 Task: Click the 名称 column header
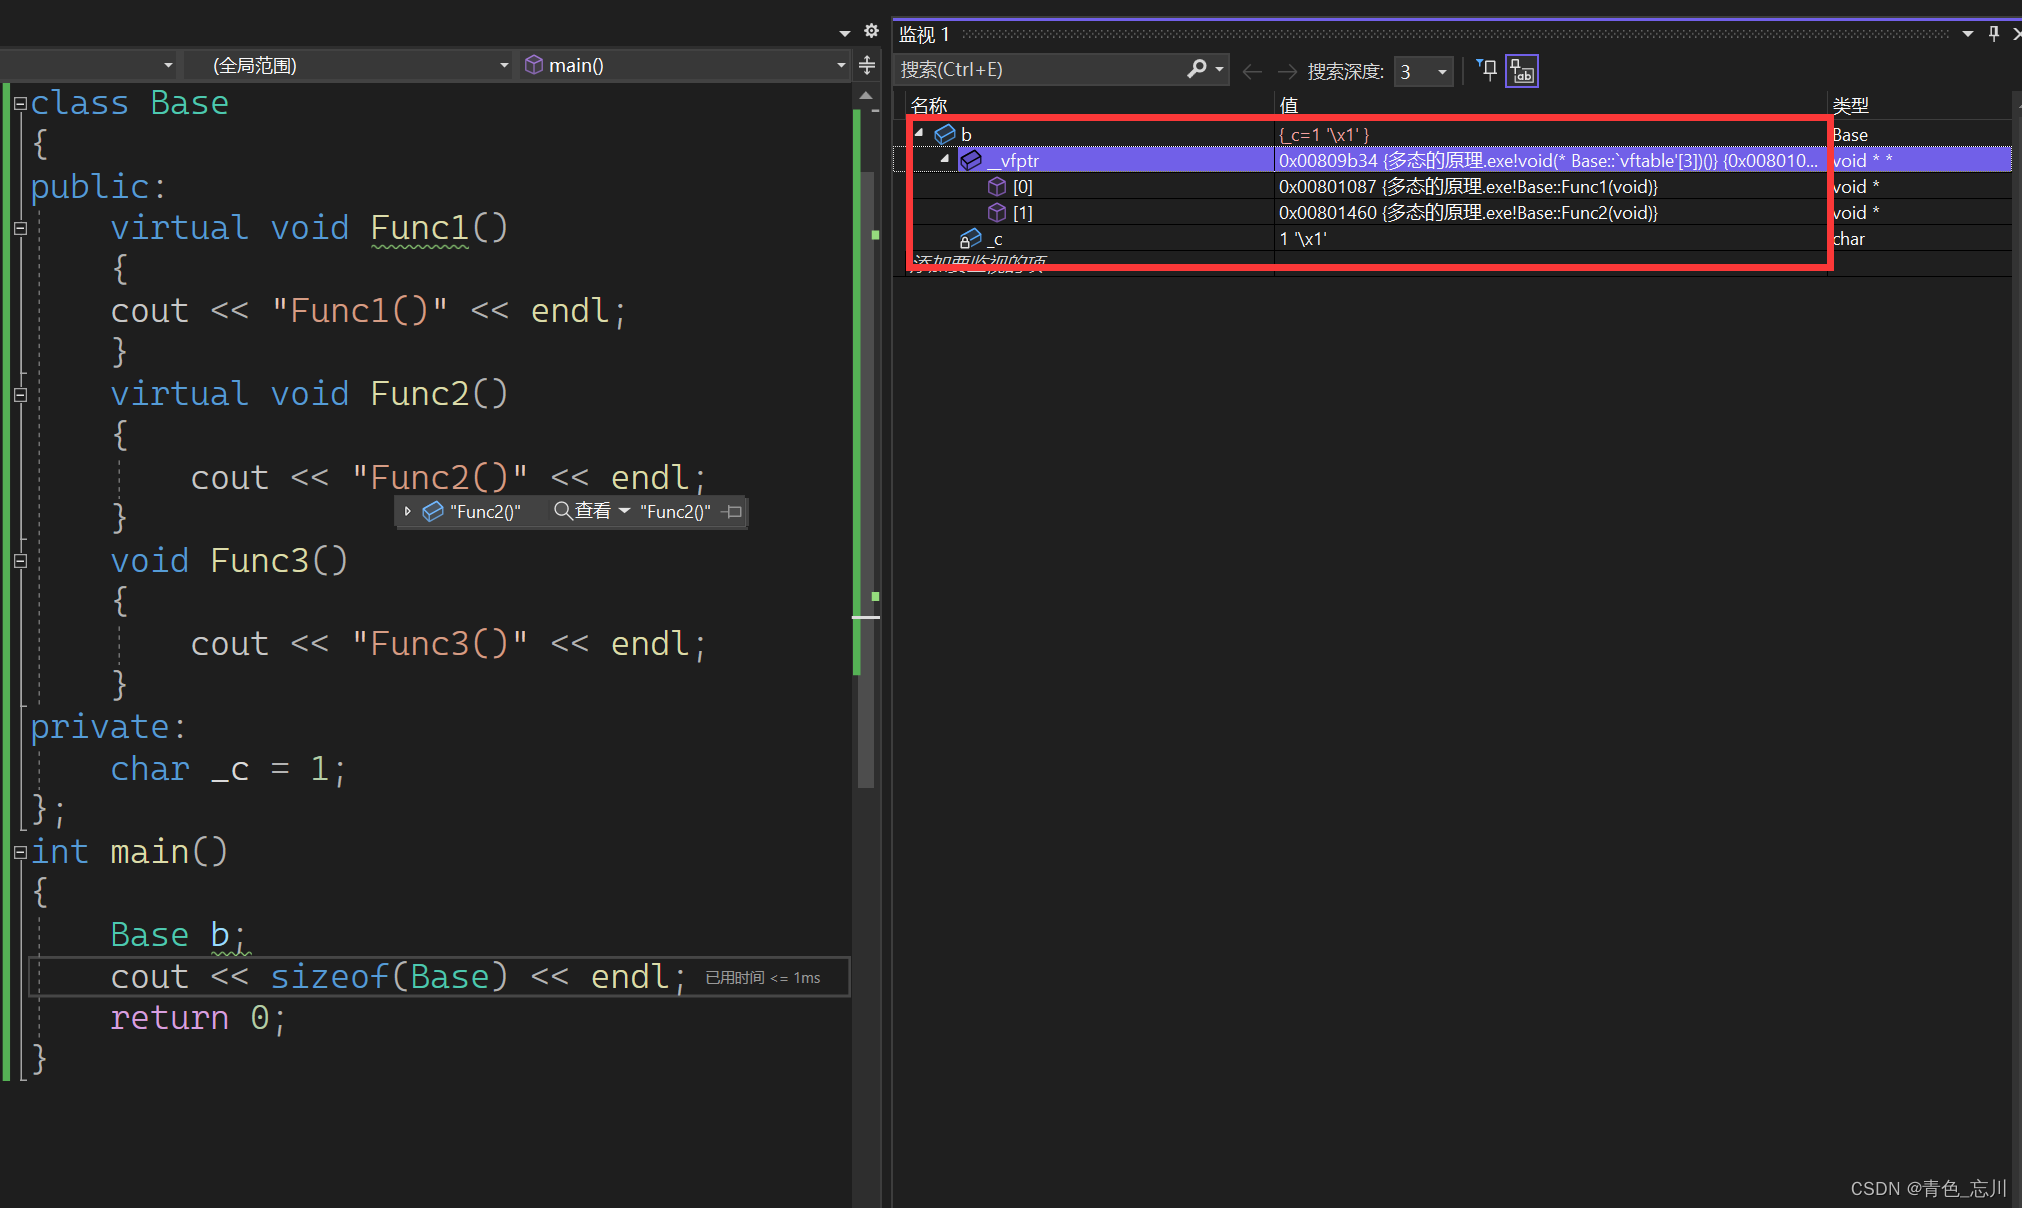tap(929, 105)
